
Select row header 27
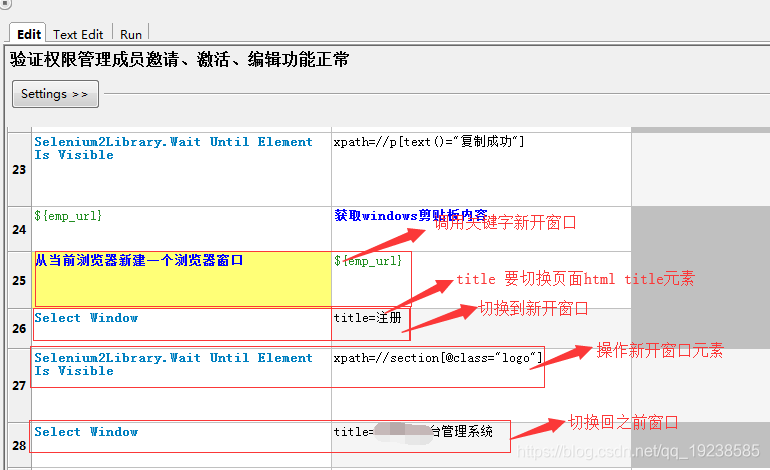19,386
